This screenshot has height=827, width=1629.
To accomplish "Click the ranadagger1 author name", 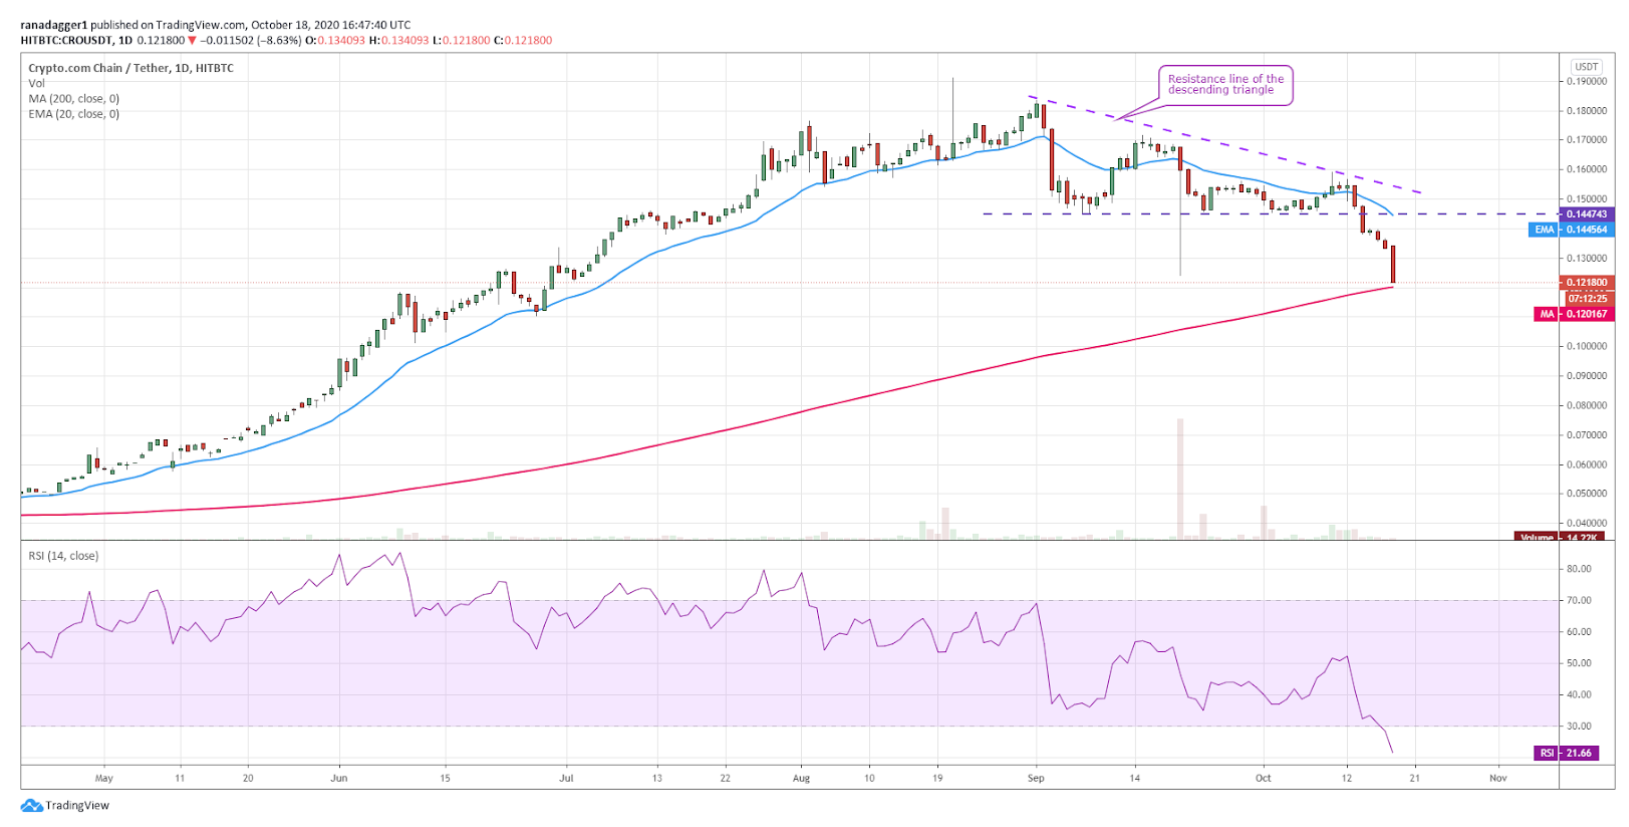I will point(54,24).
